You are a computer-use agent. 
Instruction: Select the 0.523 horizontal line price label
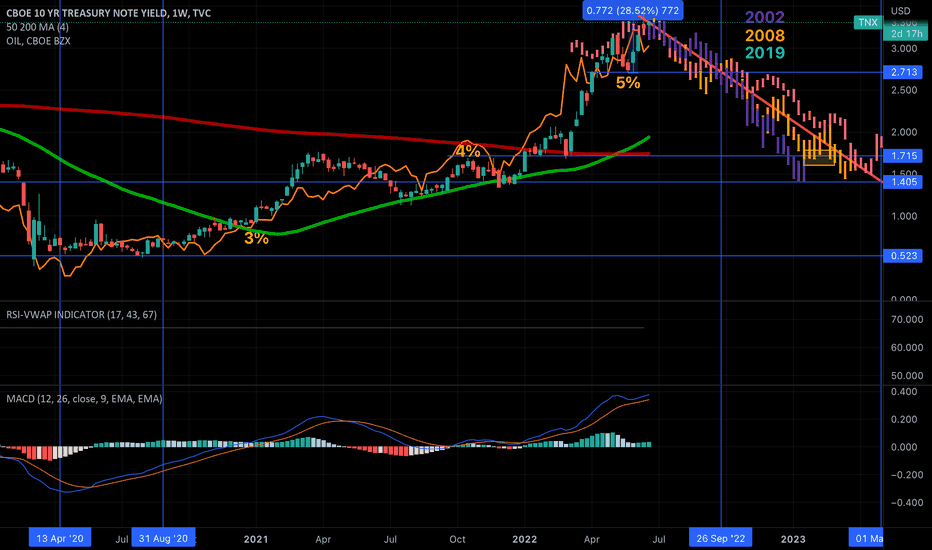click(903, 256)
